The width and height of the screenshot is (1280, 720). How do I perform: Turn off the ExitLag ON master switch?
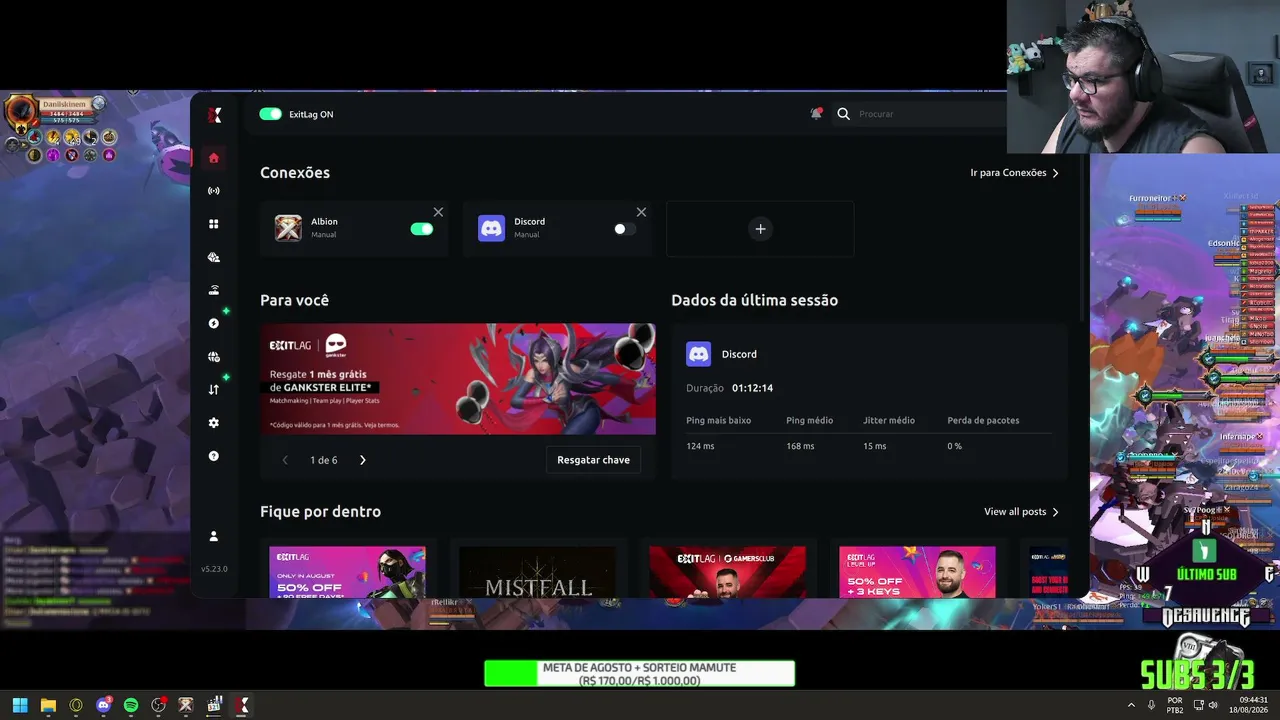point(270,114)
